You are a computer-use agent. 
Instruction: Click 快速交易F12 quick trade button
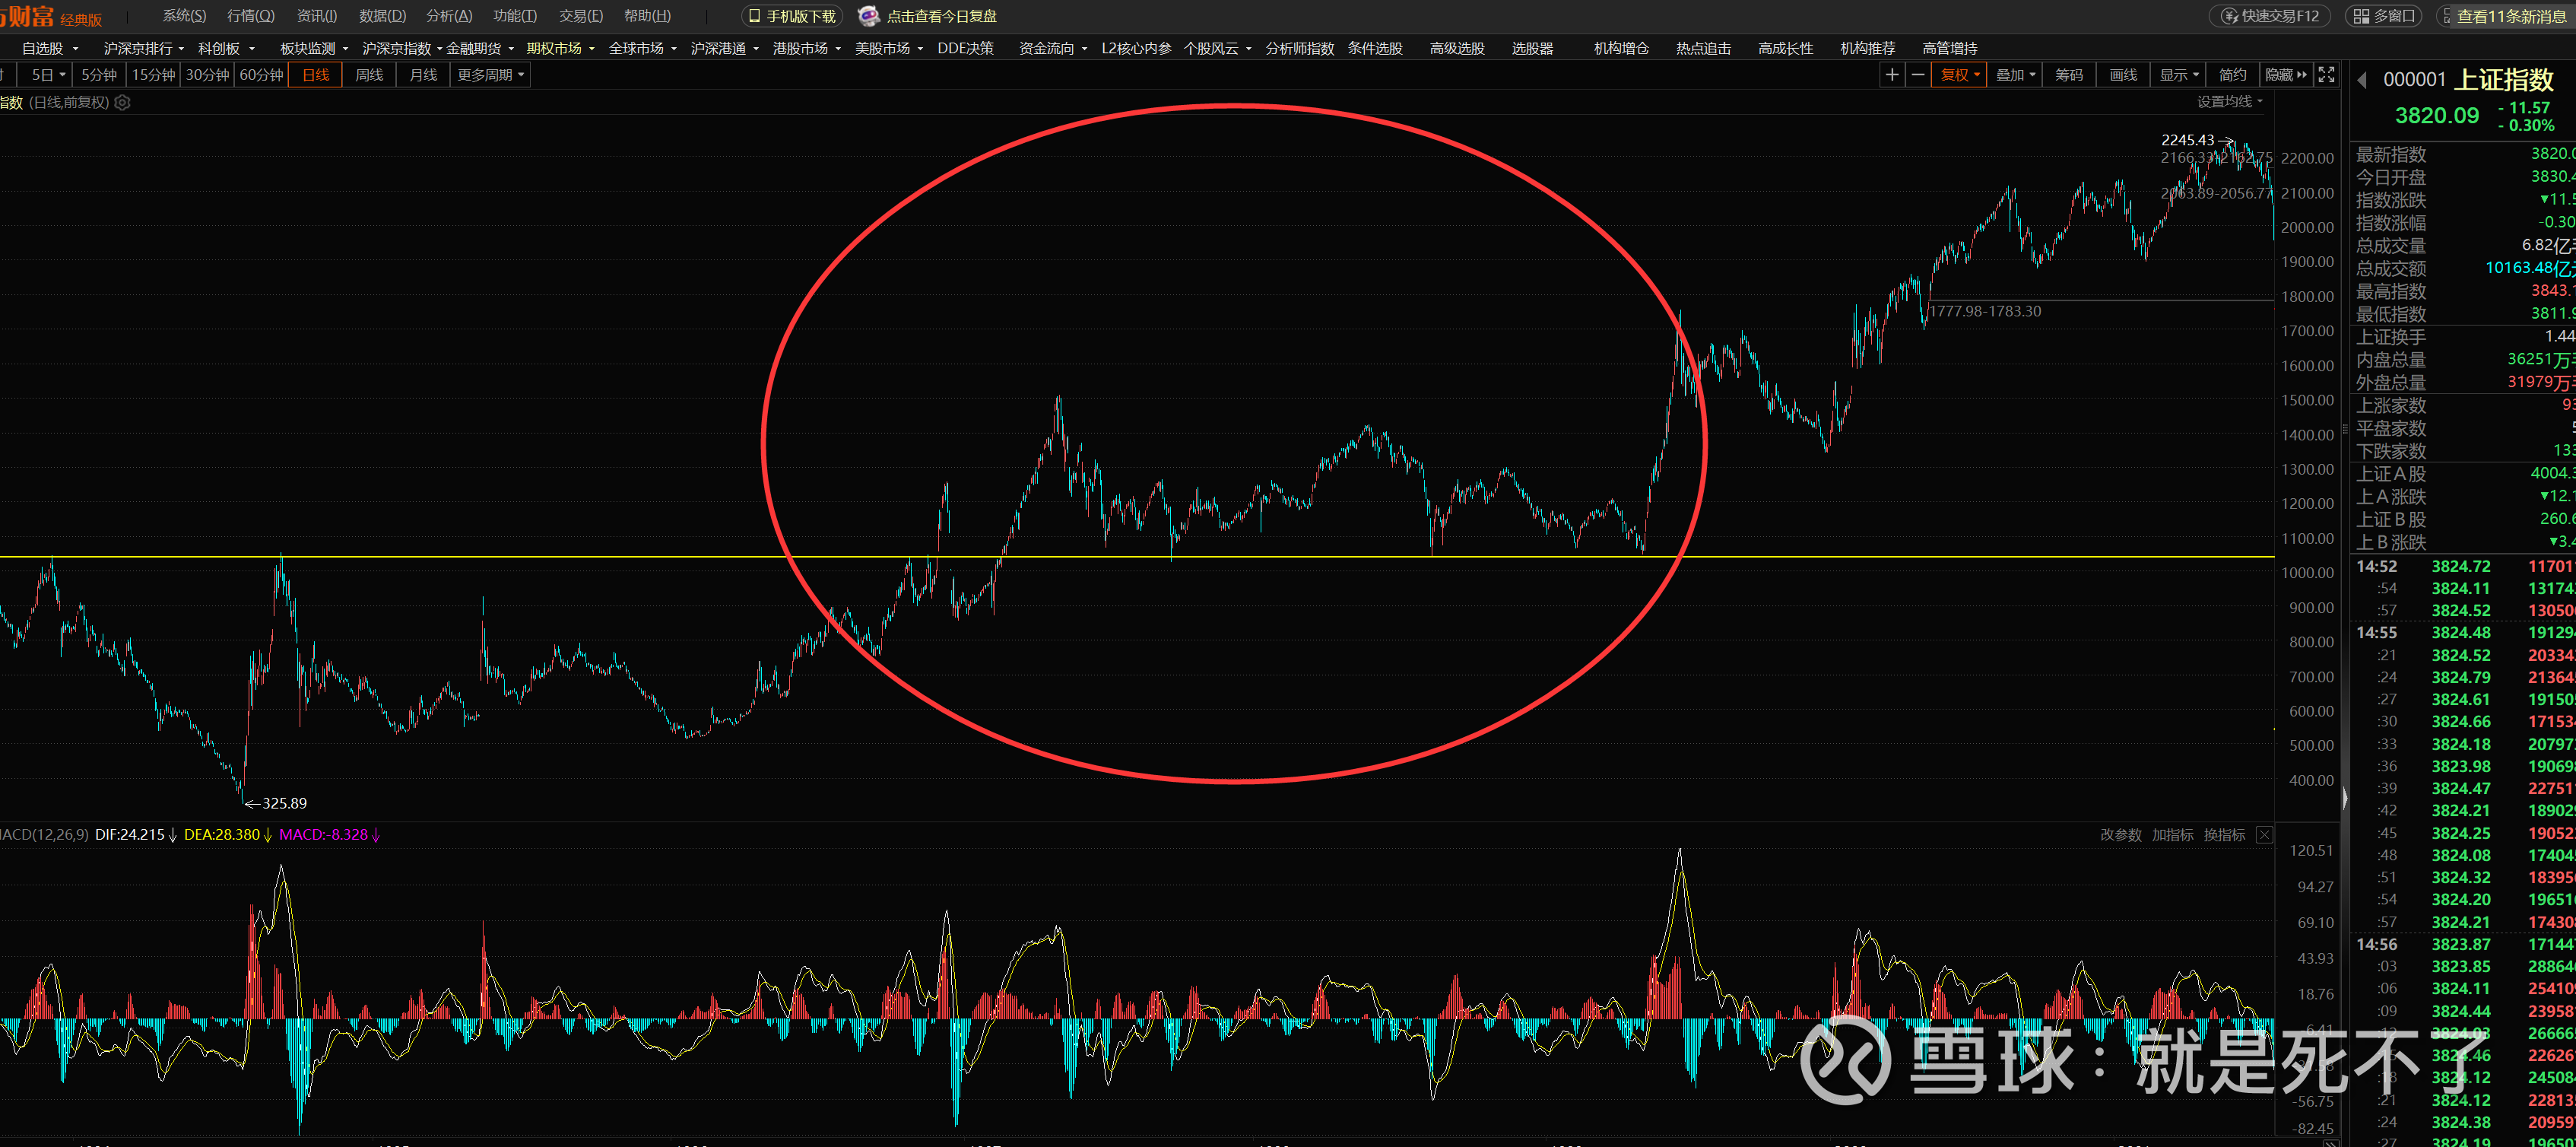2270,16
